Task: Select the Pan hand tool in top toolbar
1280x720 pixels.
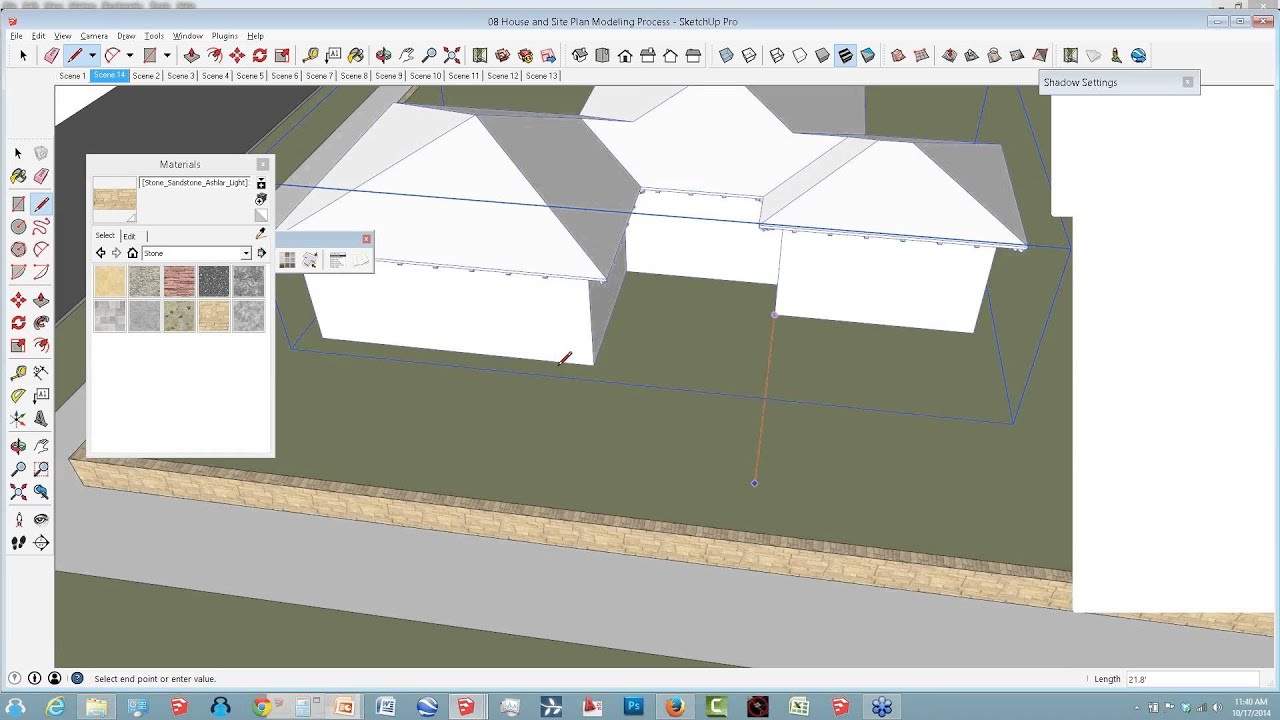Action: point(407,56)
